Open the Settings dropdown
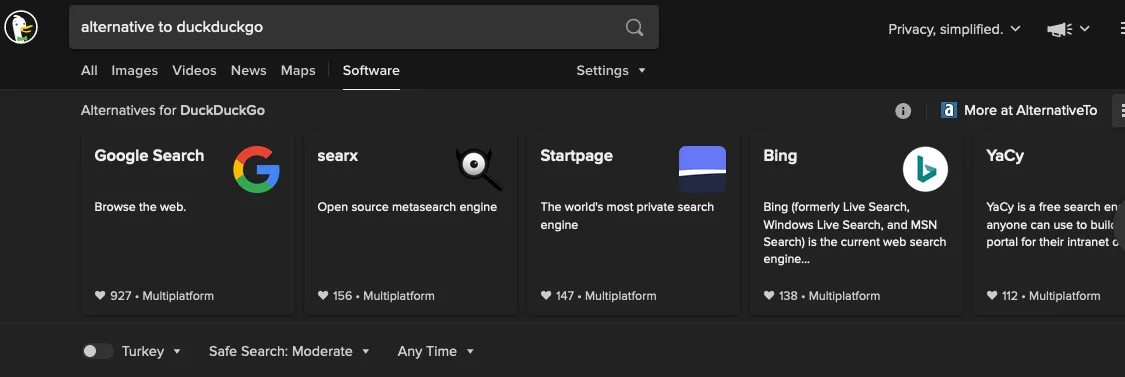The height and width of the screenshot is (377, 1125). (611, 70)
